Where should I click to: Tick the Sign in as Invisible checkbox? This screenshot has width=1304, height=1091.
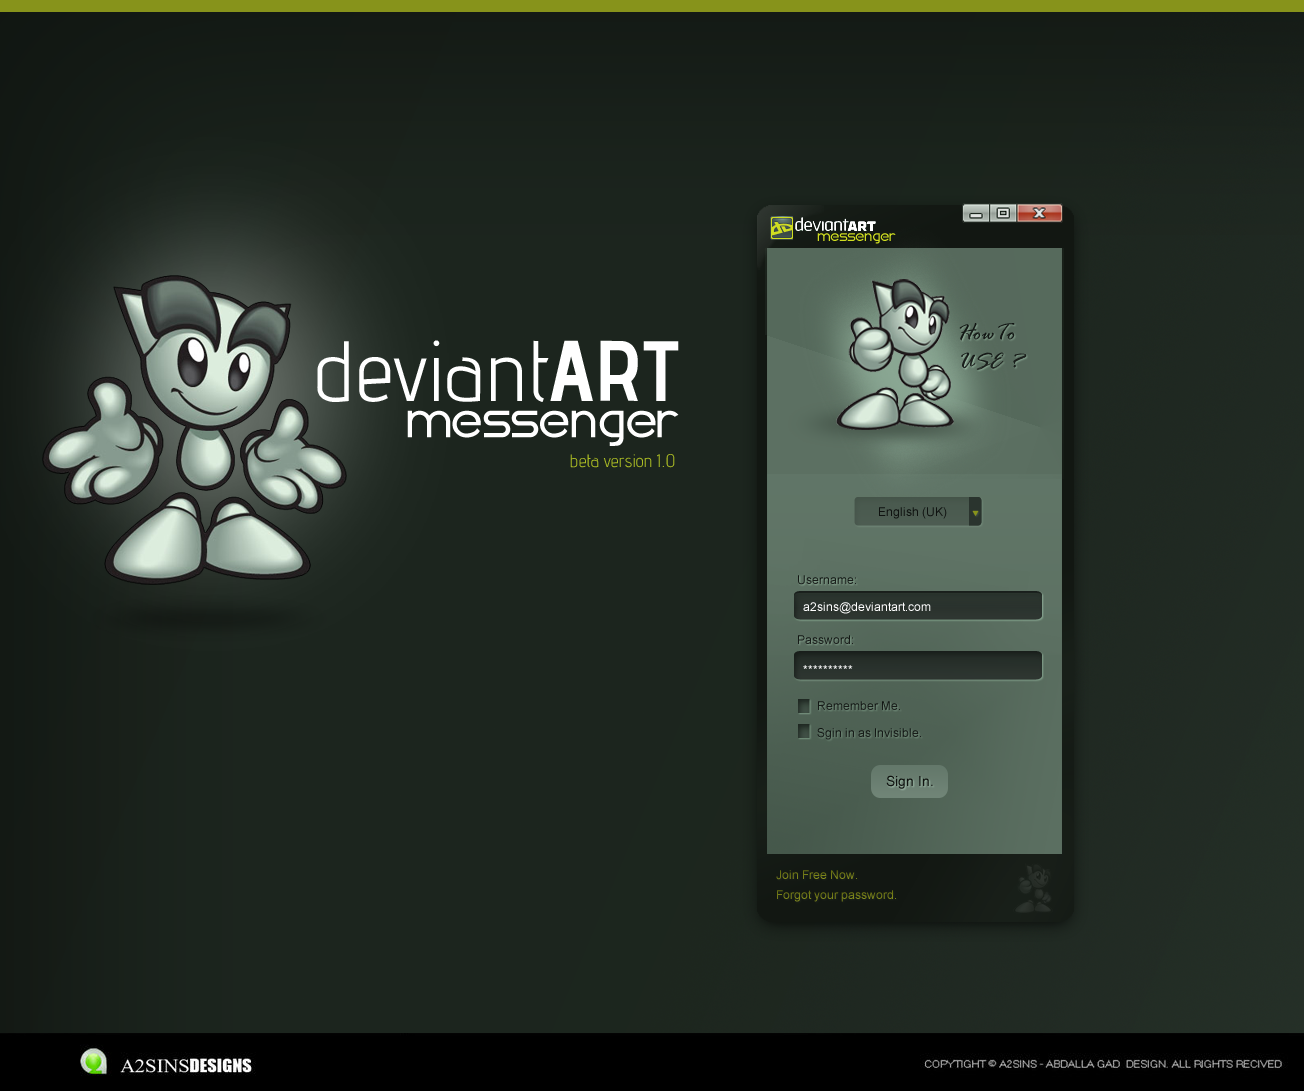pyautogui.click(x=804, y=732)
